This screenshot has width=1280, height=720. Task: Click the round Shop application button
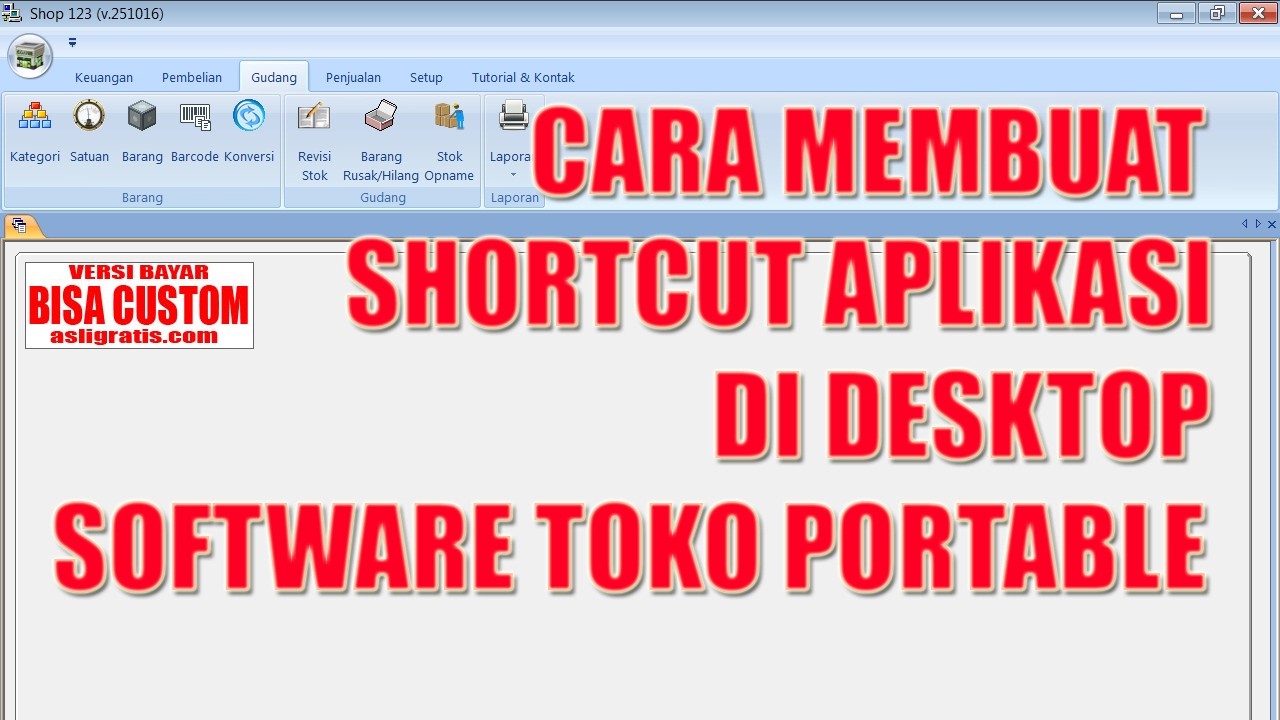coord(30,56)
